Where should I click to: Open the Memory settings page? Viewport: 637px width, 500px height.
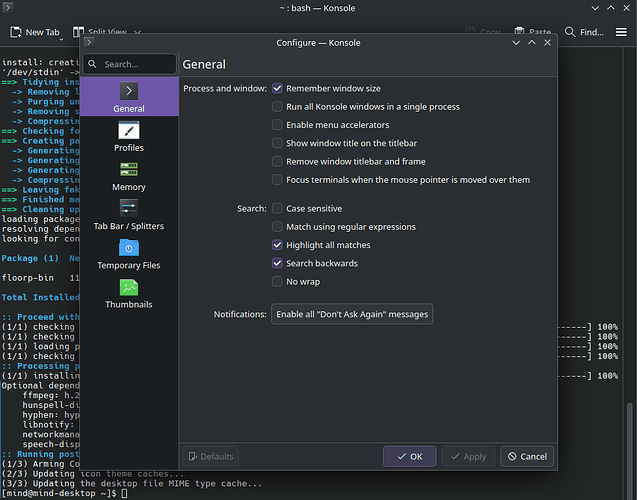coord(129,176)
